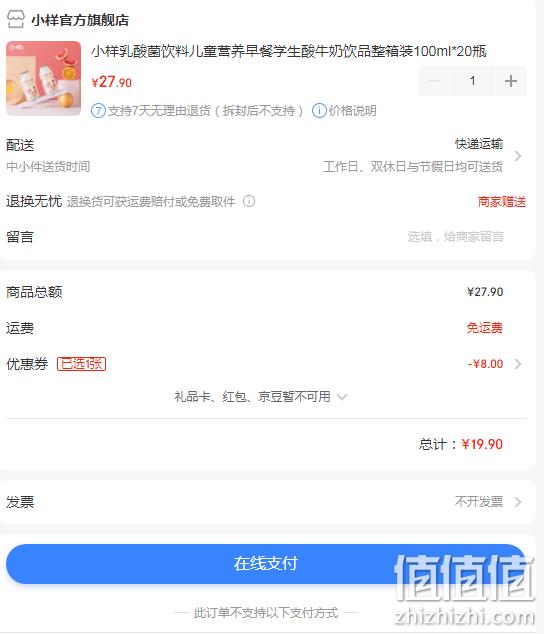Screen dimensions: 544x634
Task: Open 小样官方旗舰店 store name link
Action: [x=80, y=20]
